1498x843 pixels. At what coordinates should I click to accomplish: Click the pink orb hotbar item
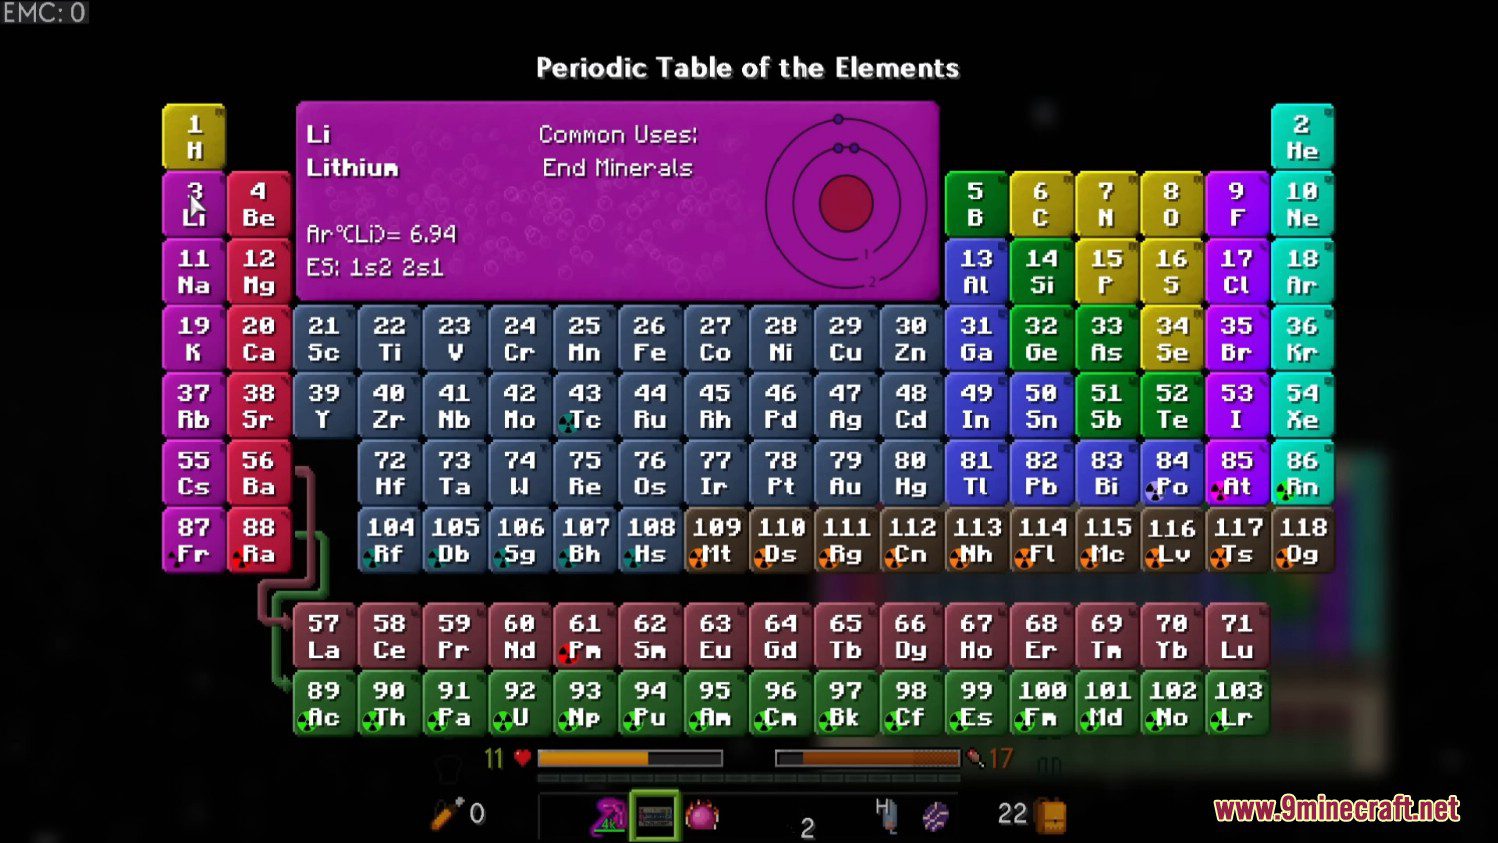(x=702, y=816)
